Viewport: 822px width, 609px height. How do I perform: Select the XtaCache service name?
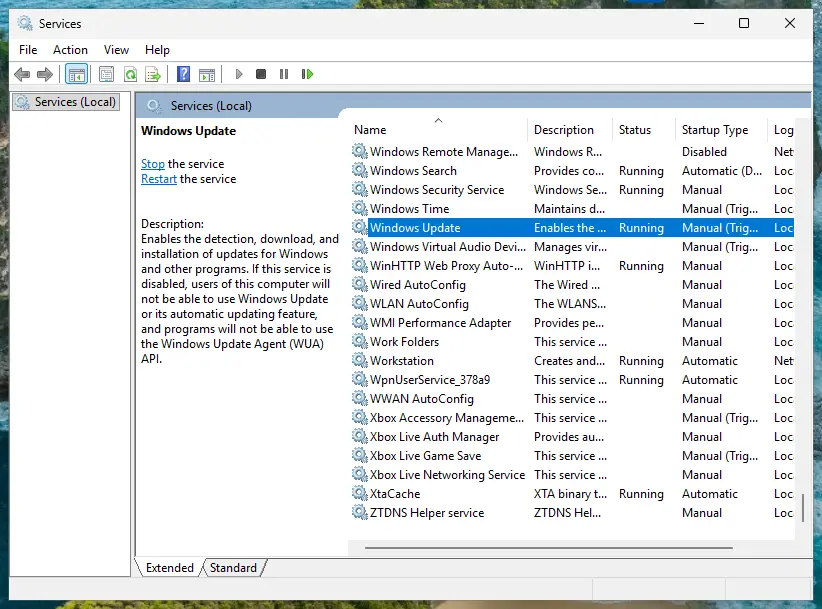395,494
